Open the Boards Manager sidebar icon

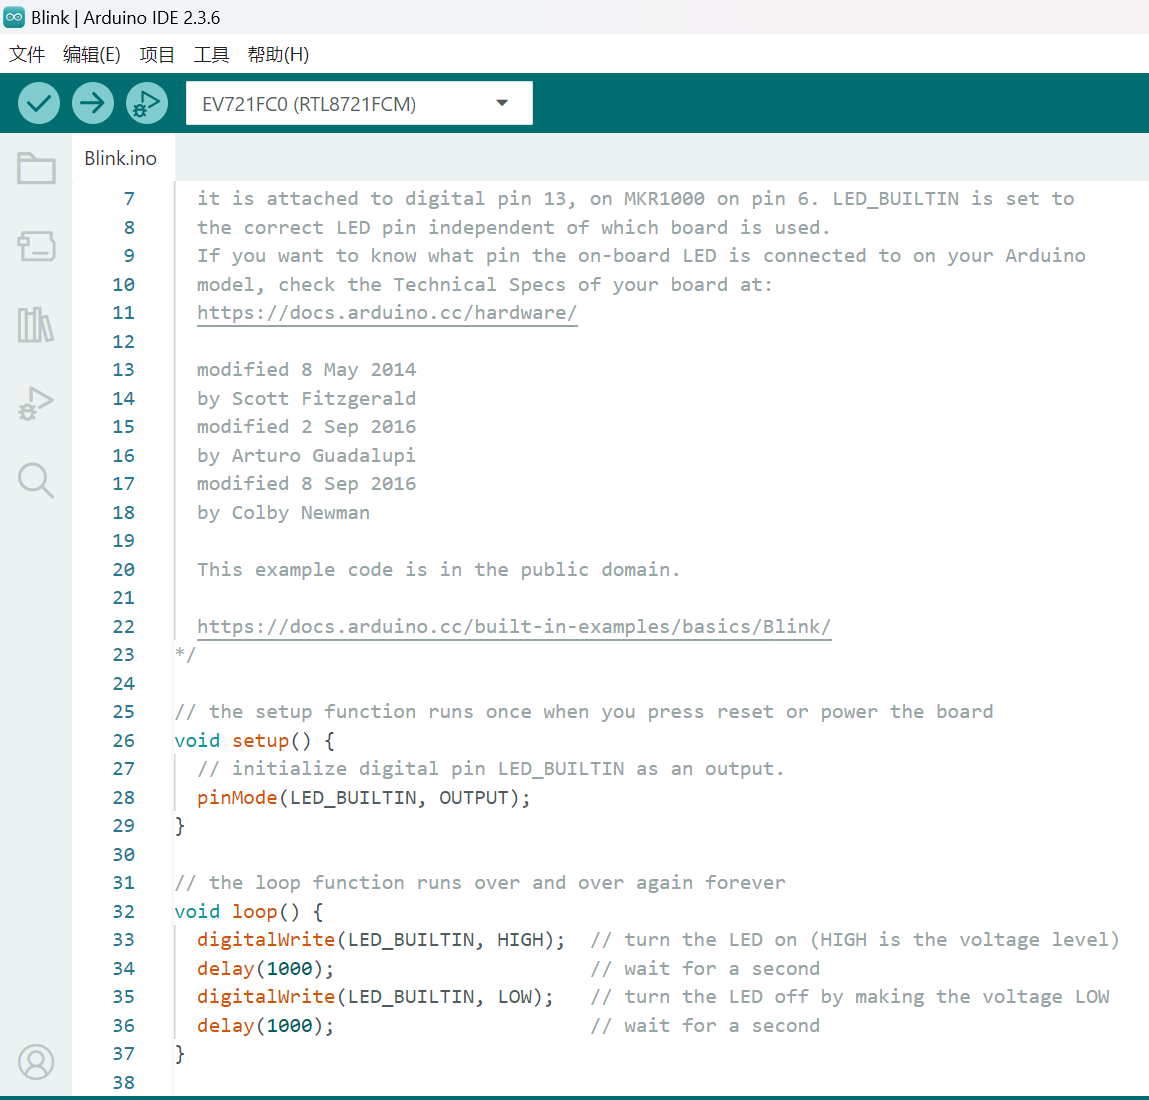point(36,246)
